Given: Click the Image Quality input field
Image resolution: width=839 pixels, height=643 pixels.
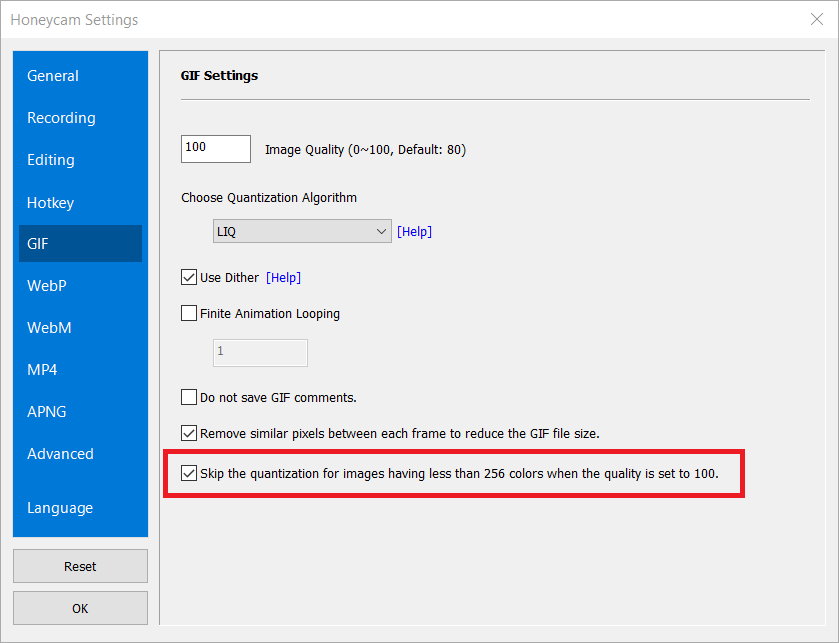Looking at the screenshot, I should pos(215,148).
